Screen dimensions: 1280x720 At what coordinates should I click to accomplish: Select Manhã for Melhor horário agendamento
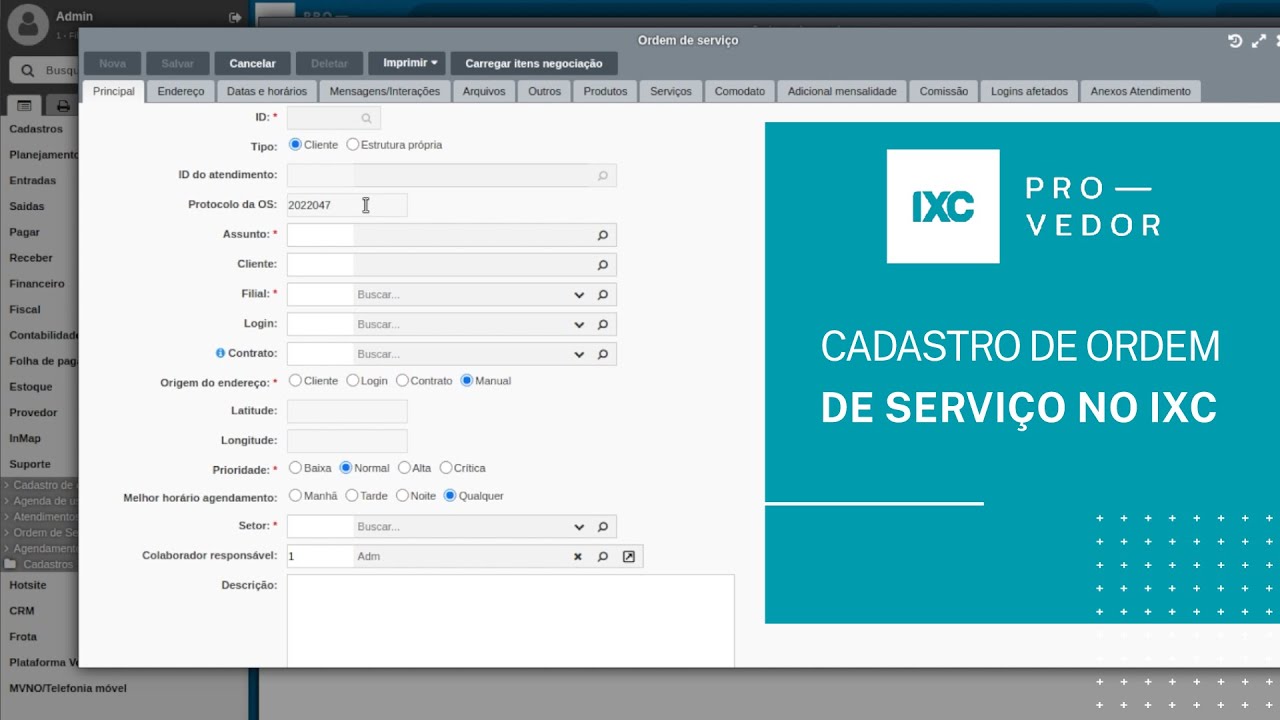click(x=295, y=495)
